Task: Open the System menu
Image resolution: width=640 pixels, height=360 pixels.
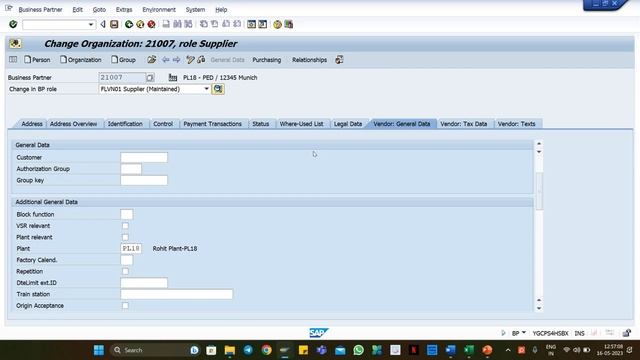Action: (196, 9)
